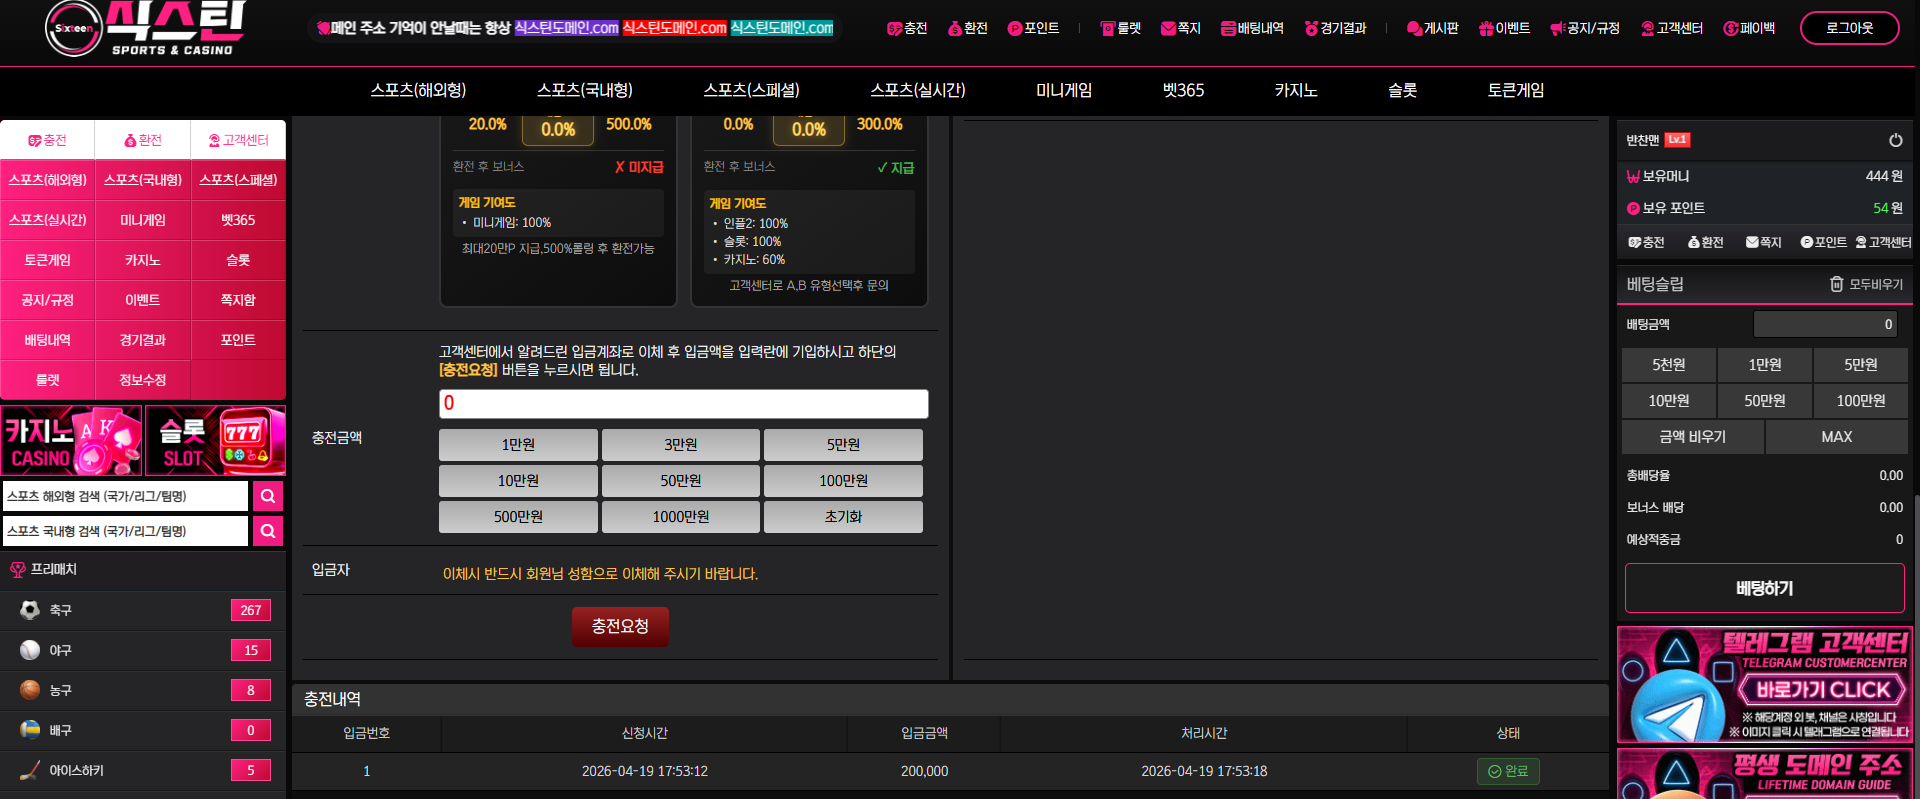Click the trash icon to clear bet slip

[x=1836, y=284]
